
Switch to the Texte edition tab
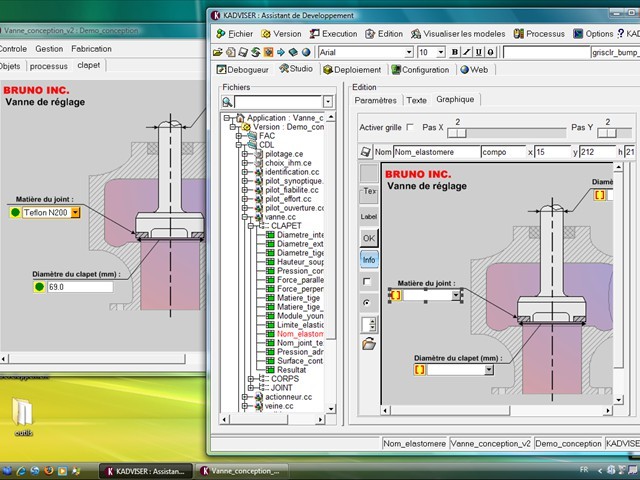point(417,100)
